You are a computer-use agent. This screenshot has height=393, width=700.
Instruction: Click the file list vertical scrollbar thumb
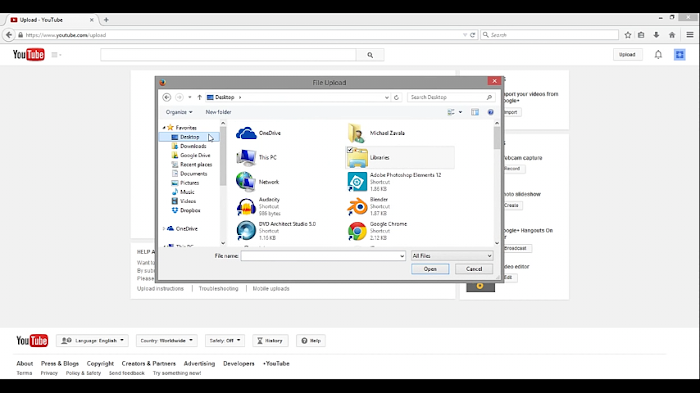click(497, 138)
